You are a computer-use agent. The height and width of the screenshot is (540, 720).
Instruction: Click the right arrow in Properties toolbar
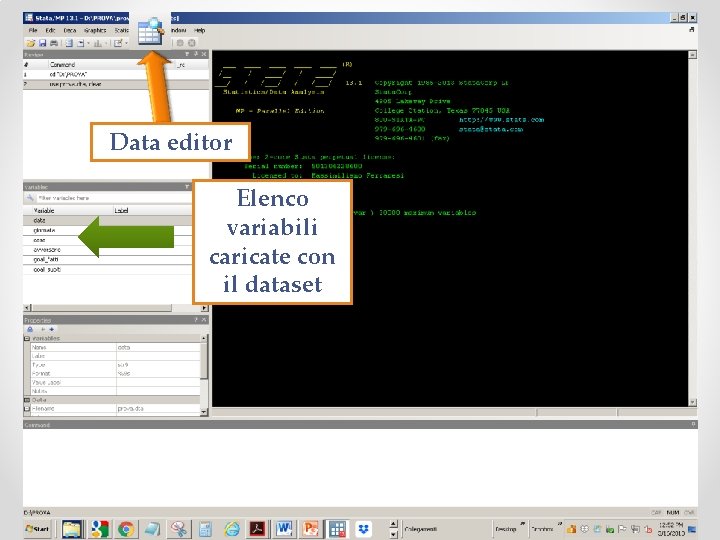point(51,329)
